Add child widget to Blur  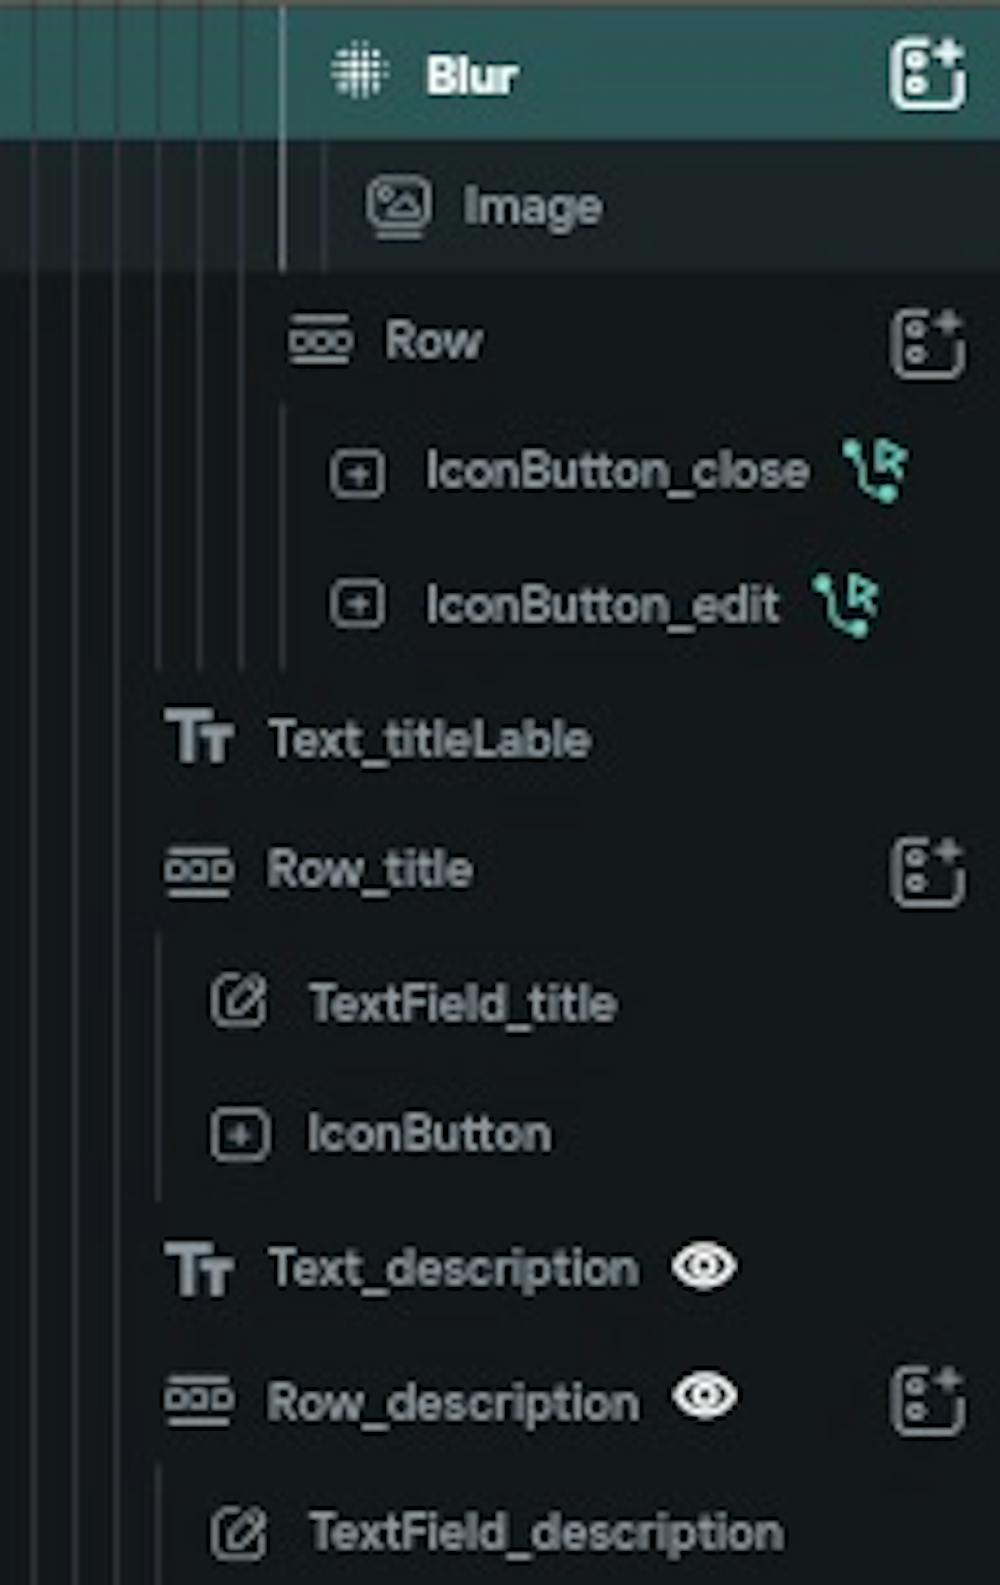coord(927,74)
